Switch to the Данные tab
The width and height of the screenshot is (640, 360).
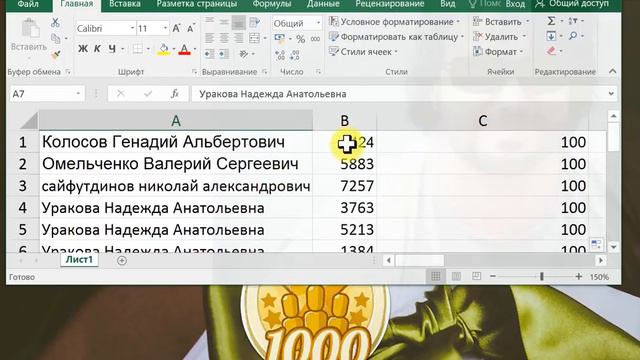[x=323, y=4]
